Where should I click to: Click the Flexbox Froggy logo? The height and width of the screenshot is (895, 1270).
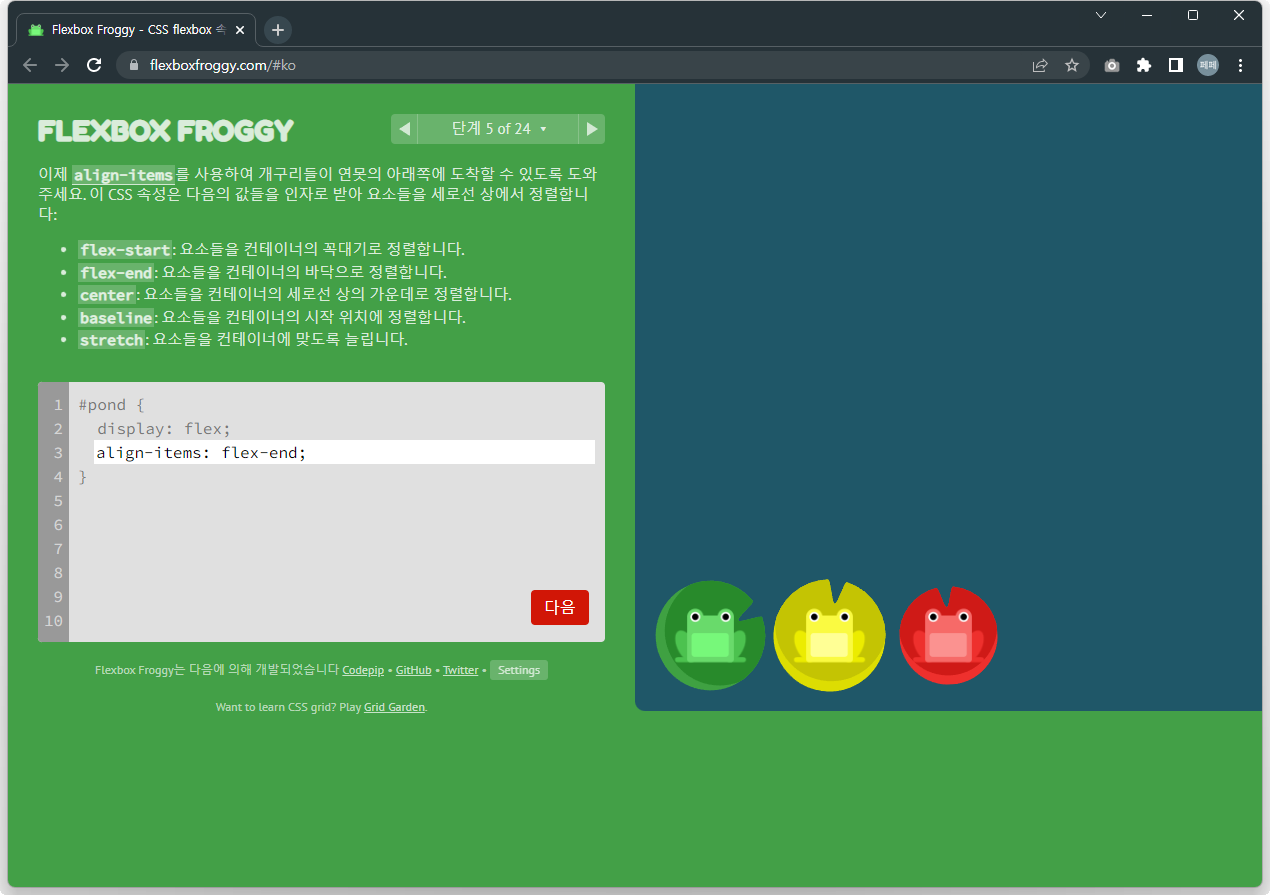[166, 130]
